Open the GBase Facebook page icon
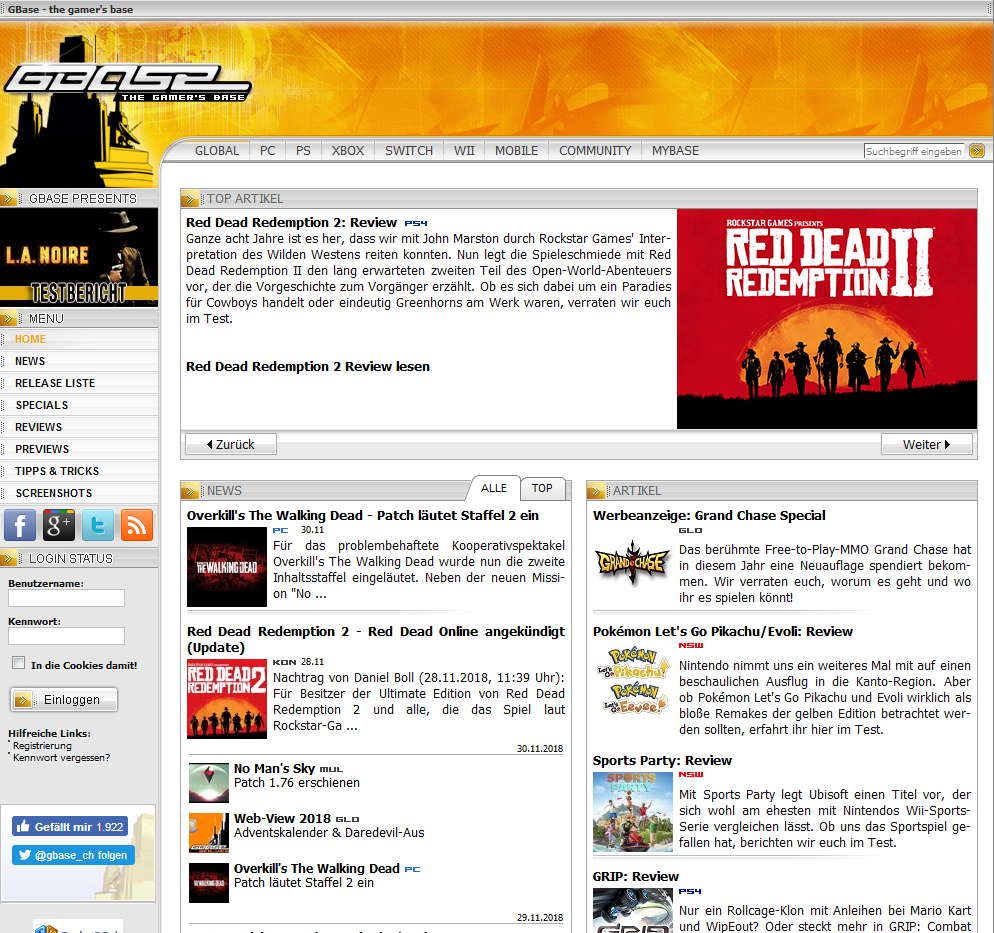Viewport: 994px width, 933px height. coord(20,525)
